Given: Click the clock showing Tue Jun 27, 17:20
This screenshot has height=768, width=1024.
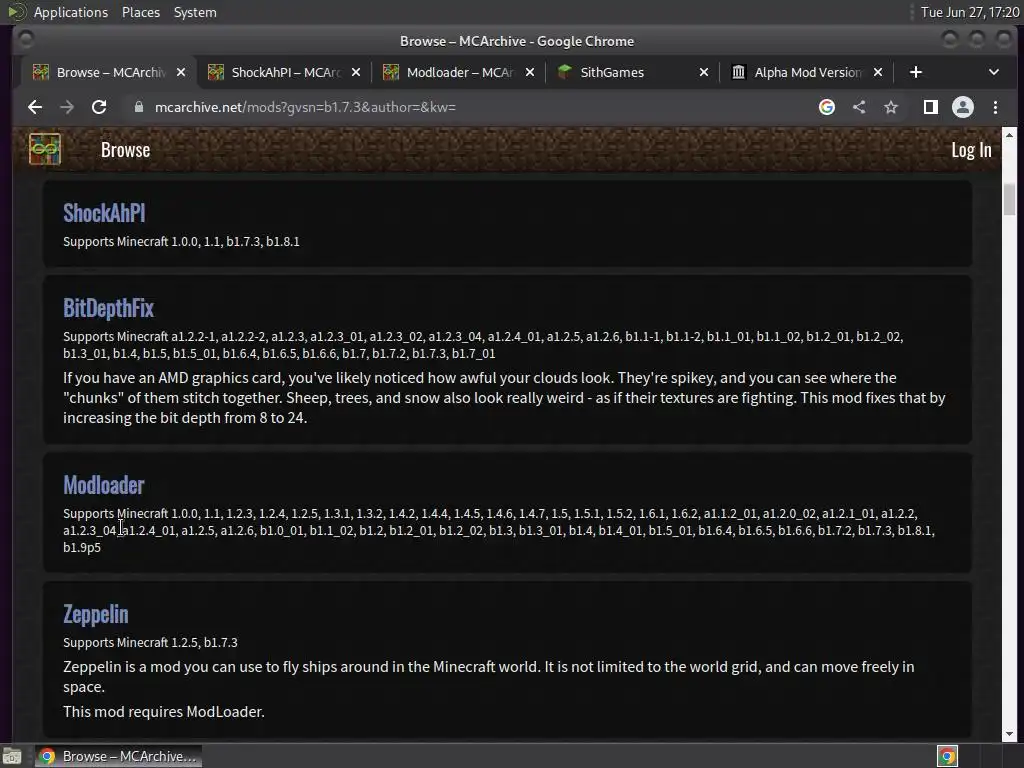Looking at the screenshot, I should 969,12.
